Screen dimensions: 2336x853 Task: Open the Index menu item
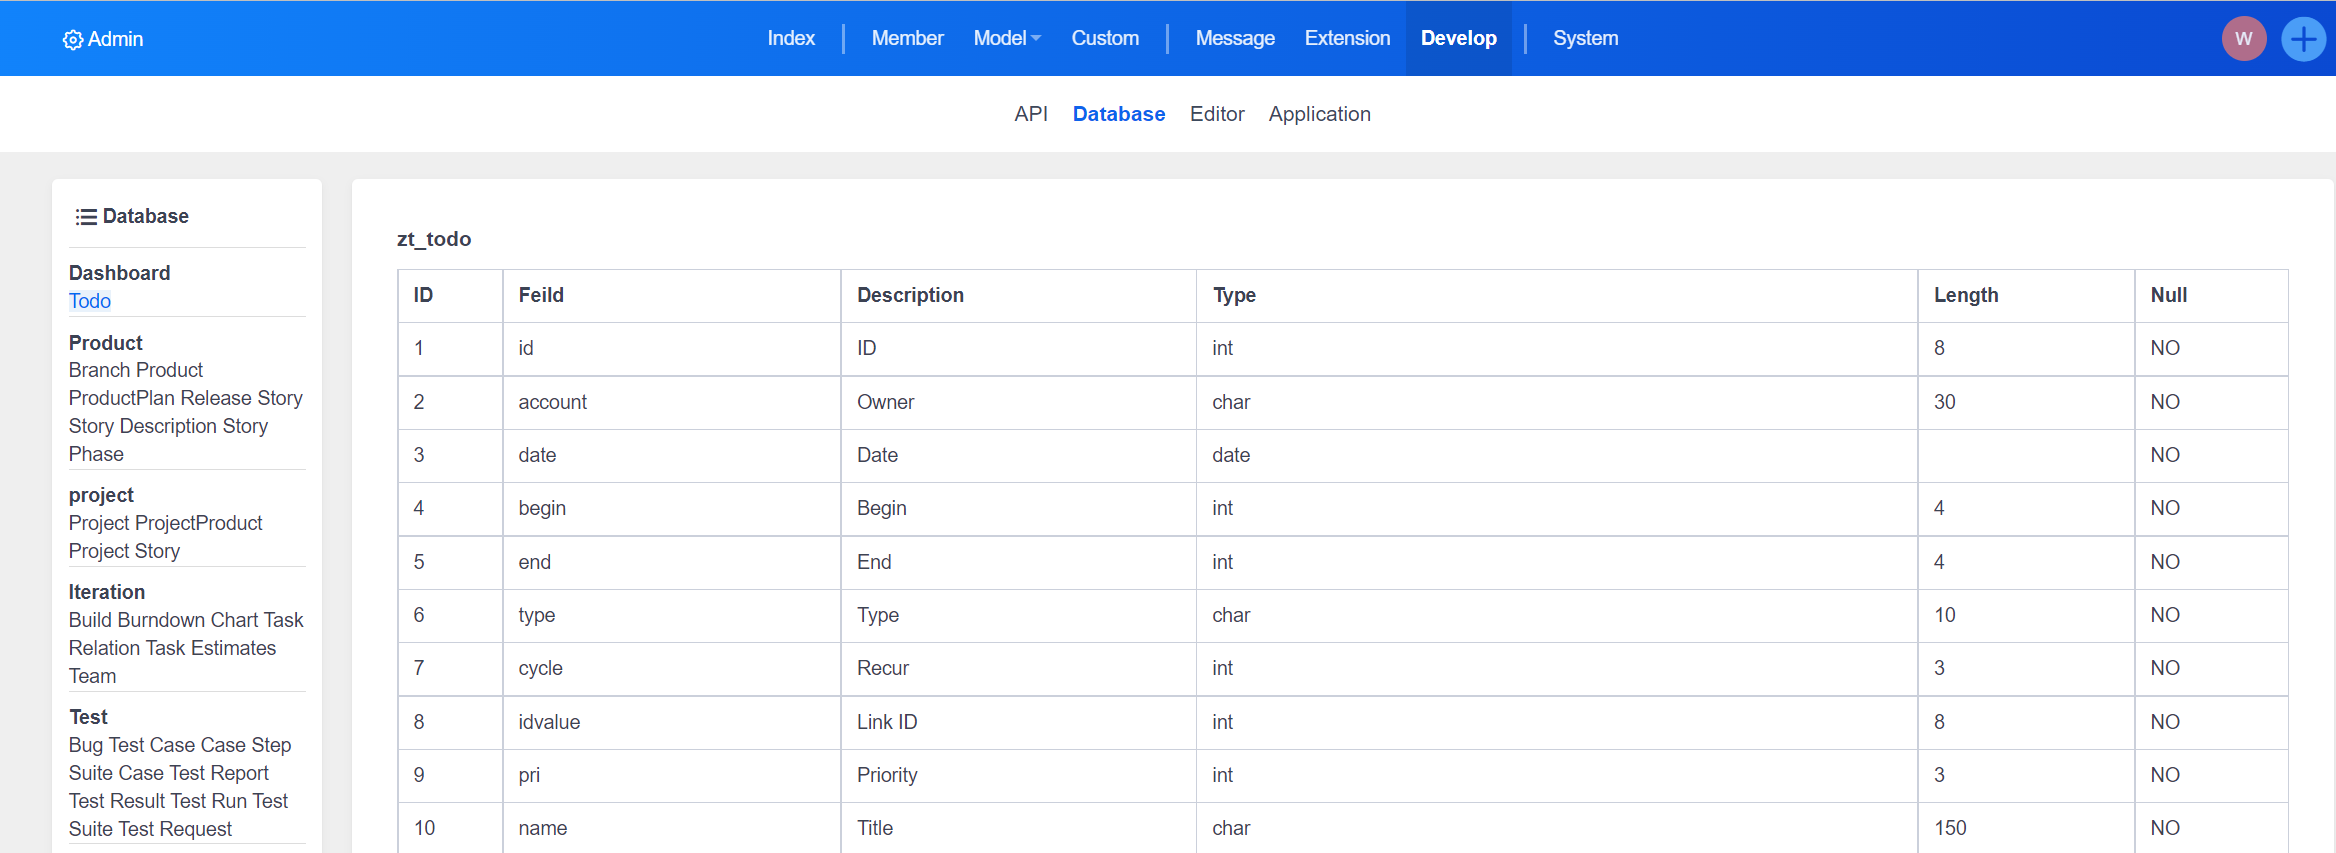(791, 38)
